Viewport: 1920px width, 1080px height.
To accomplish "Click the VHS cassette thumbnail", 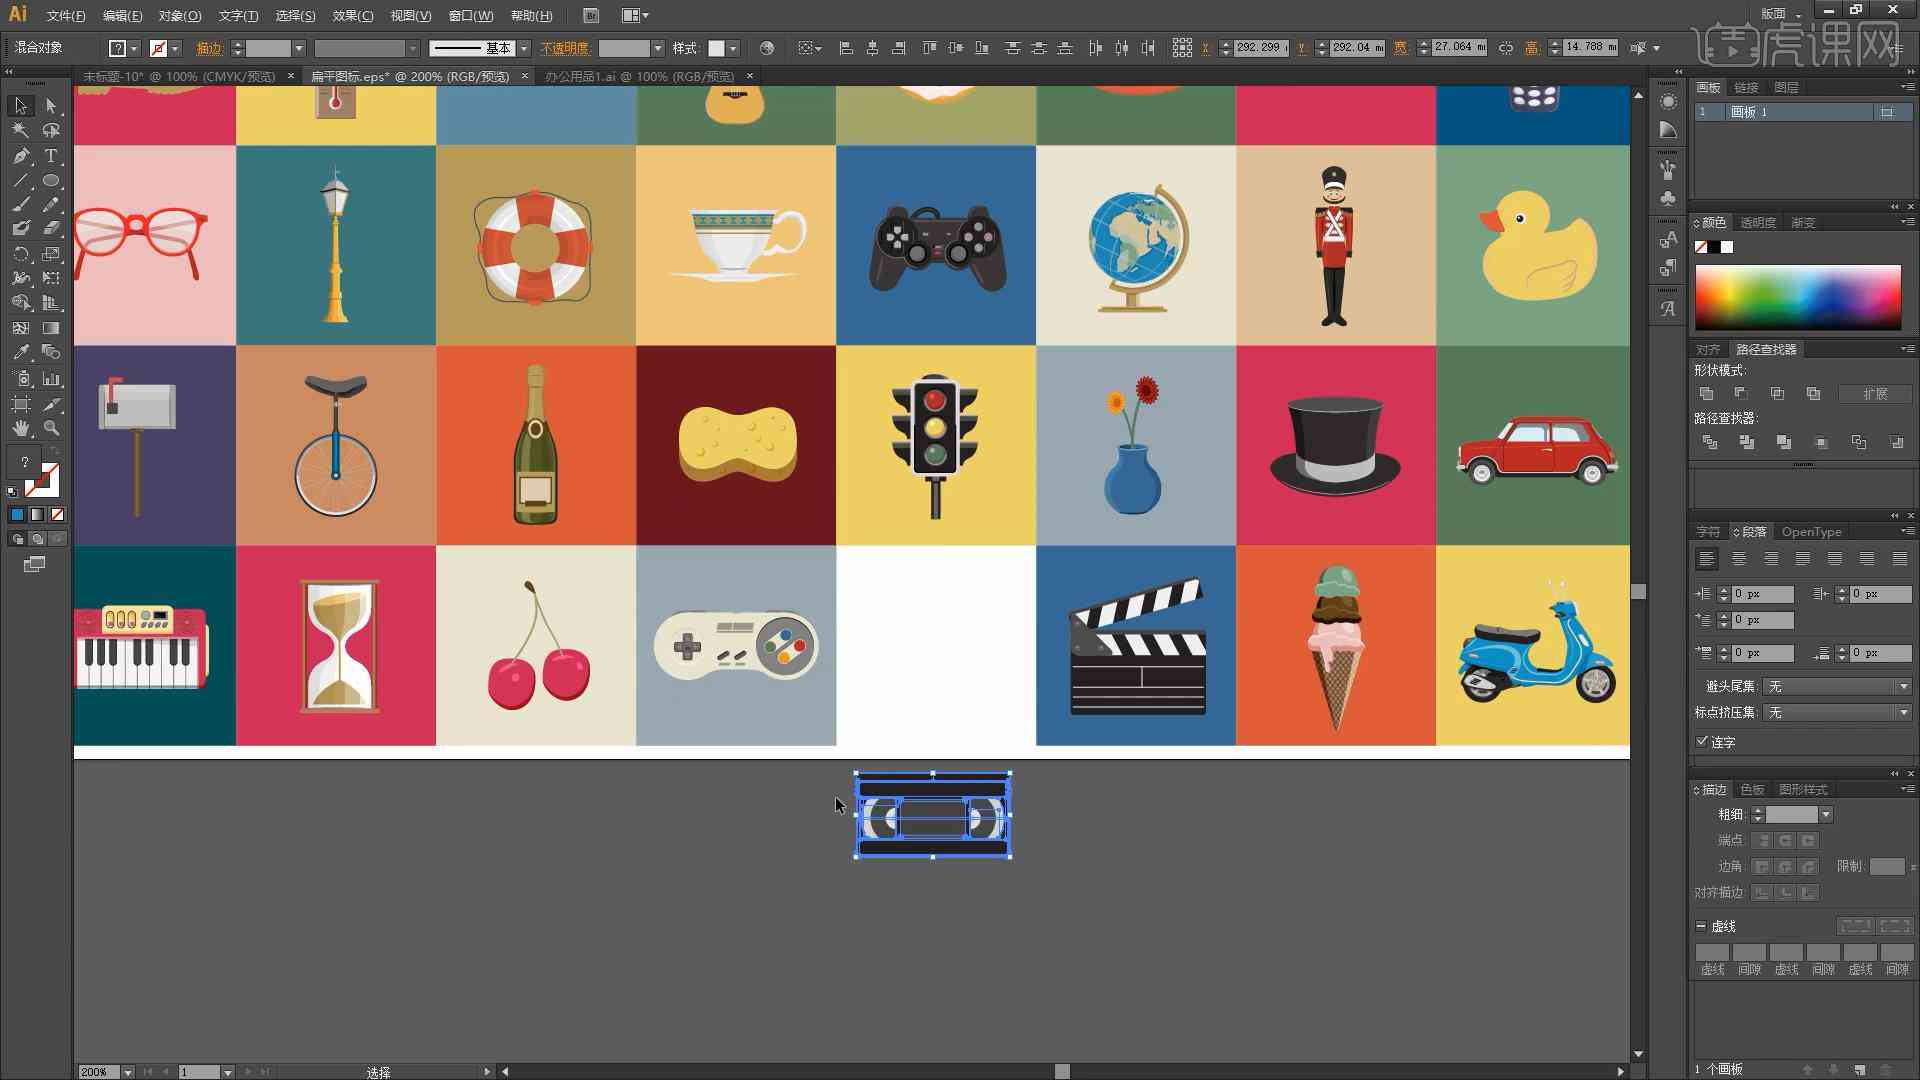I will [934, 814].
